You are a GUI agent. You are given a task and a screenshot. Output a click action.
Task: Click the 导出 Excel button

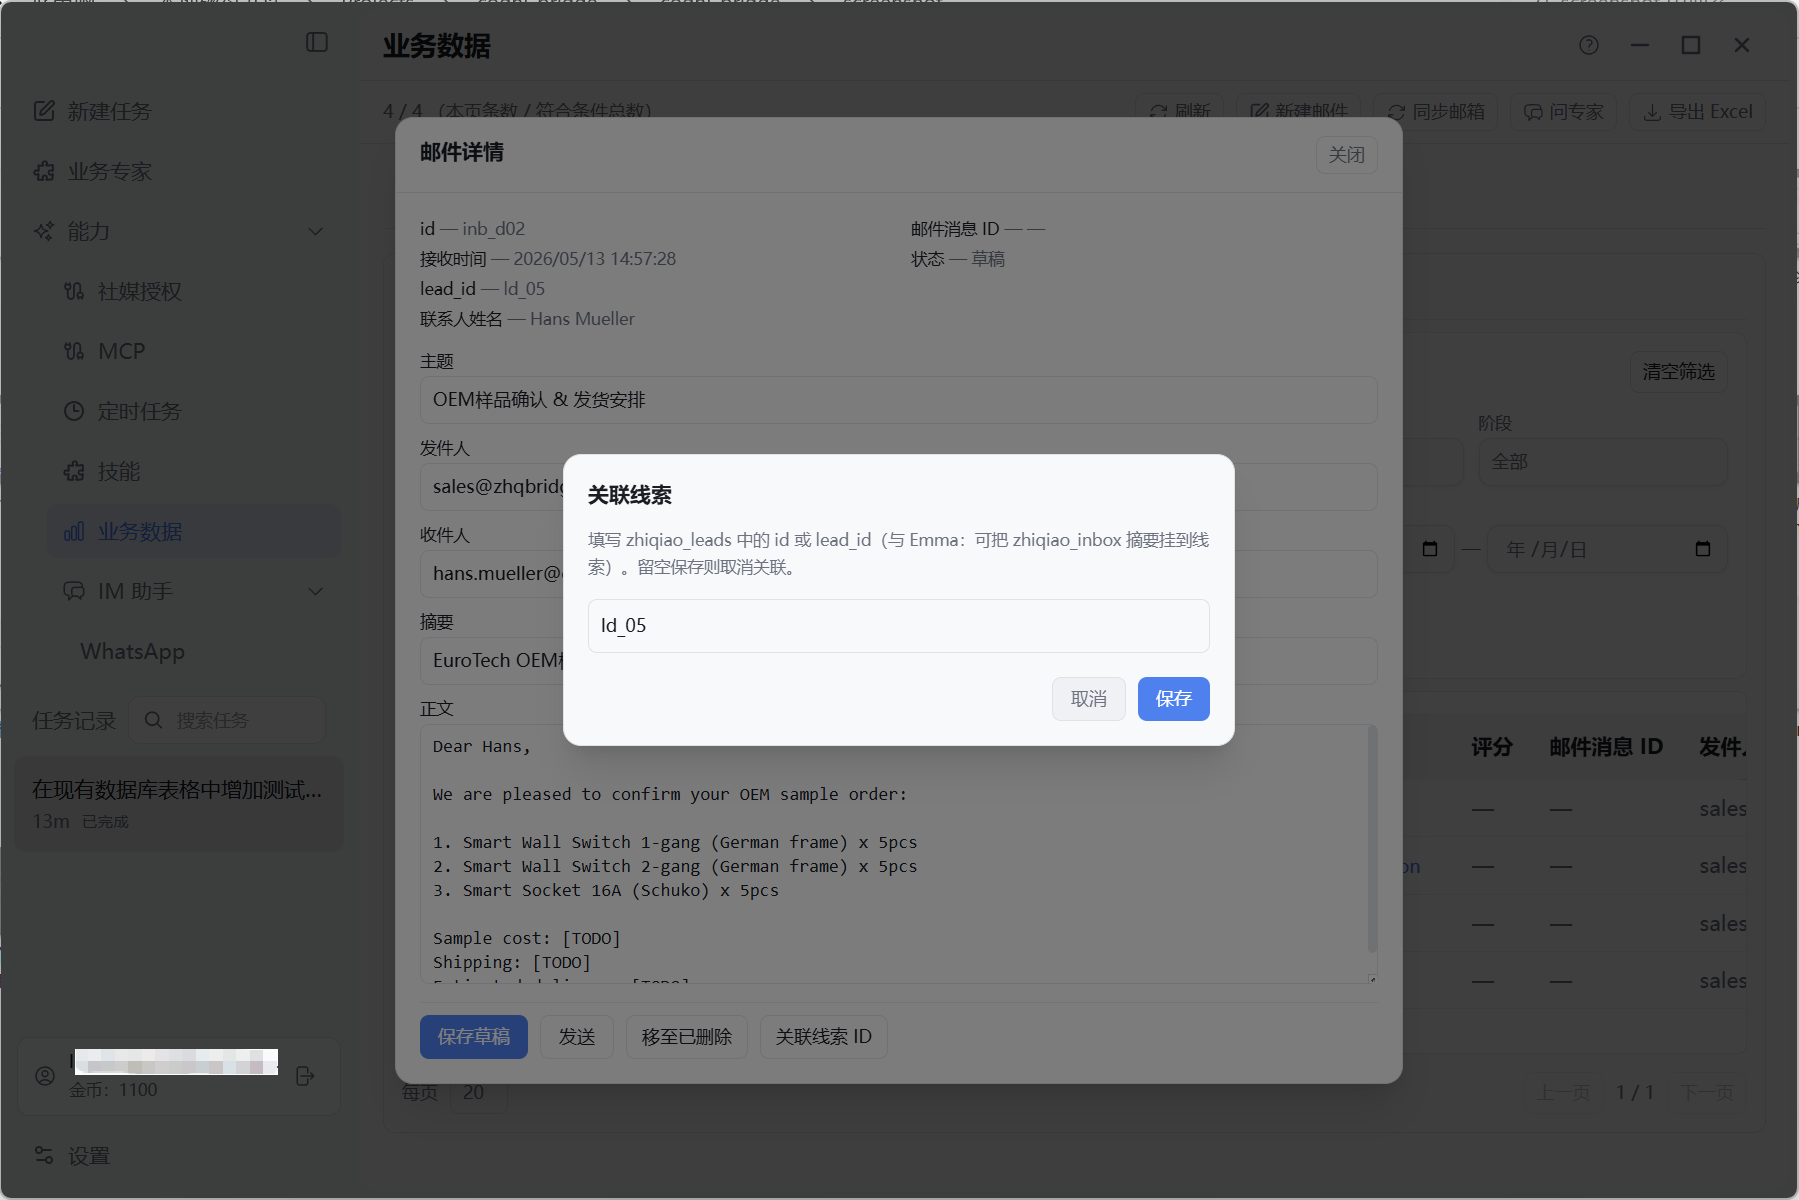pyautogui.click(x=1698, y=112)
